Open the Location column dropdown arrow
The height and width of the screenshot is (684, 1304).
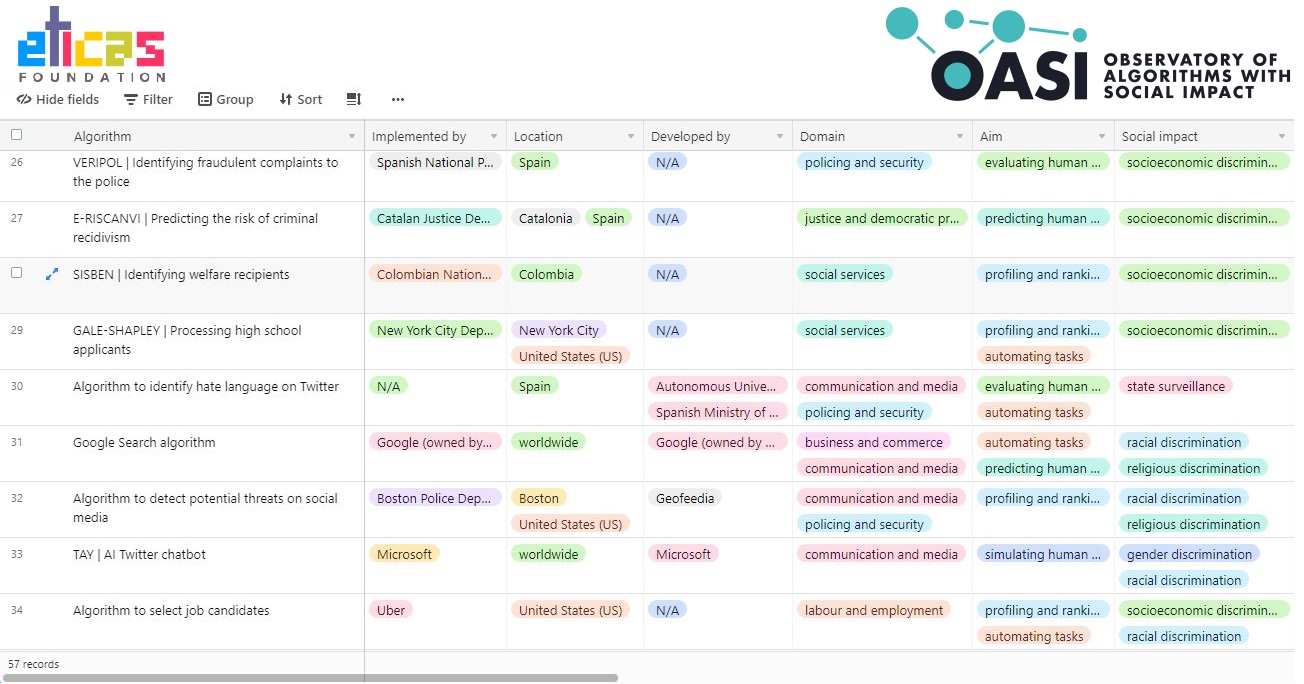pos(631,136)
